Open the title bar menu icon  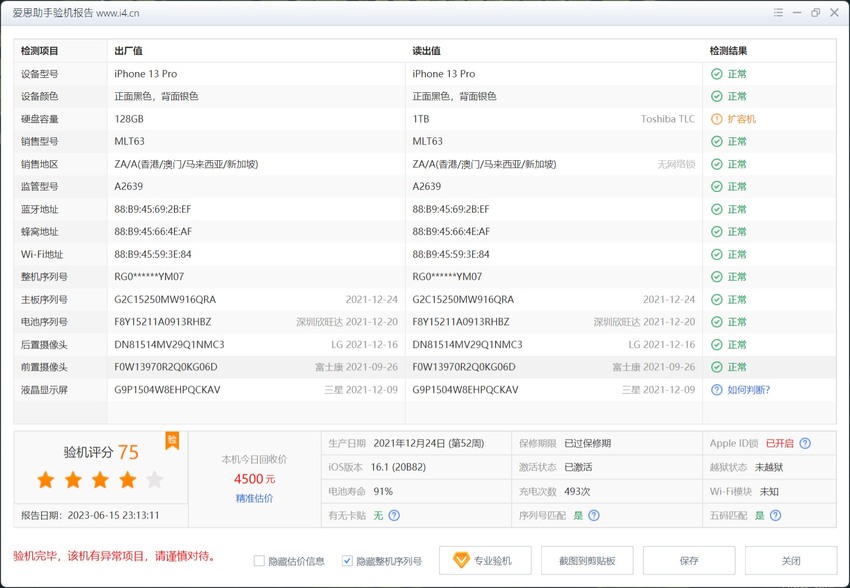click(x=778, y=12)
